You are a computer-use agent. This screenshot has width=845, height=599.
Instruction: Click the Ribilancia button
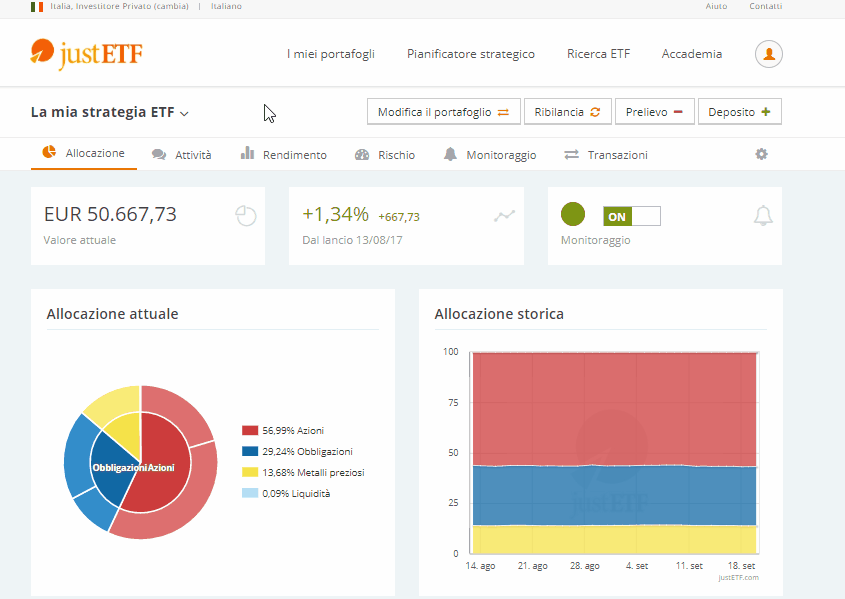click(567, 112)
